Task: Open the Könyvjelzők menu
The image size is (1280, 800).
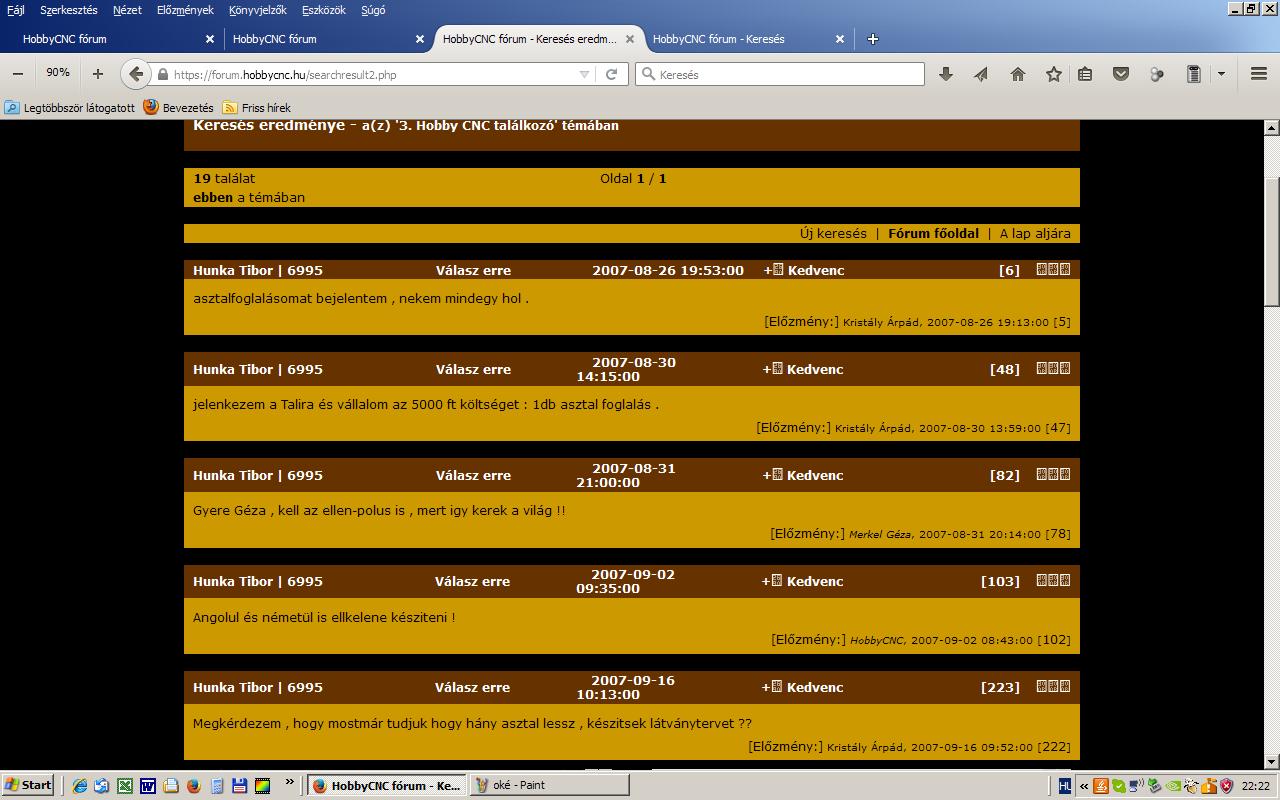Action: pos(257,10)
